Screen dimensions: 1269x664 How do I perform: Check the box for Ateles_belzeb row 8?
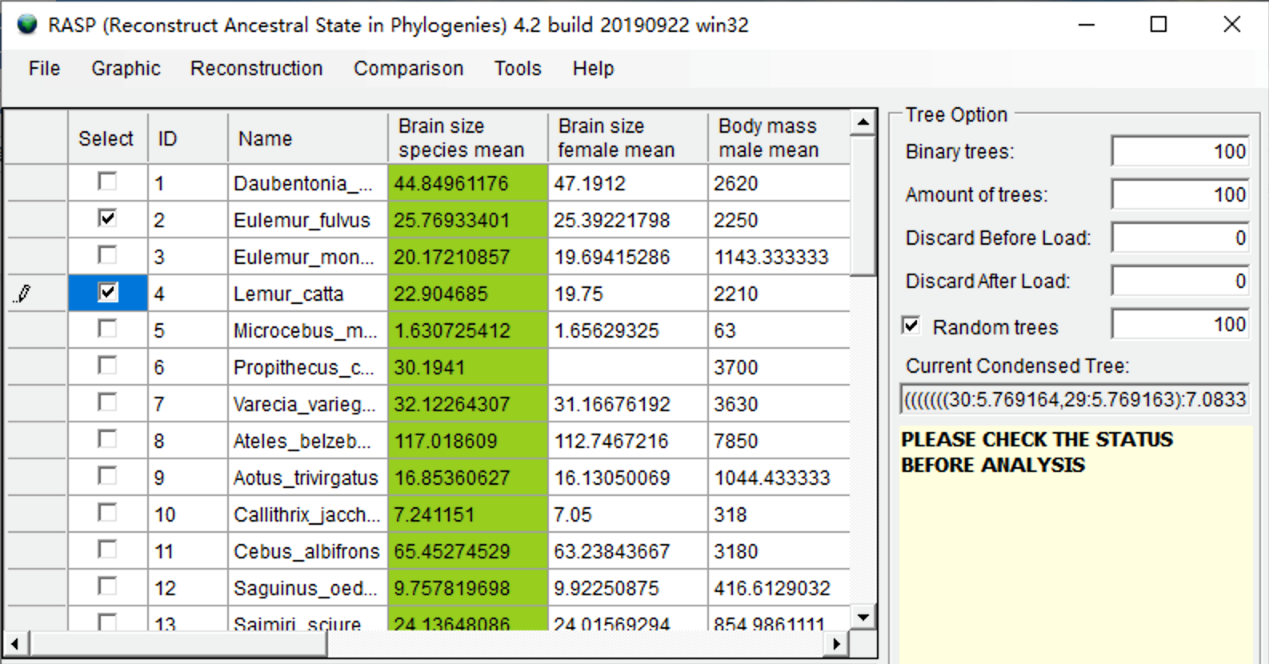pyautogui.click(x=107, y=438)
